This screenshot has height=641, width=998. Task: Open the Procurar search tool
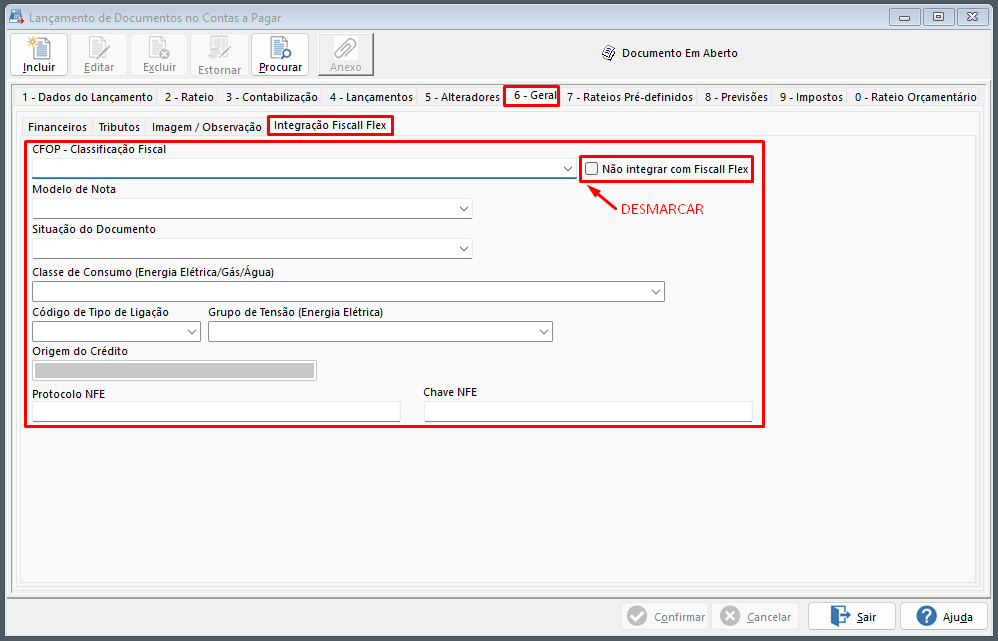tap(280, 55)
